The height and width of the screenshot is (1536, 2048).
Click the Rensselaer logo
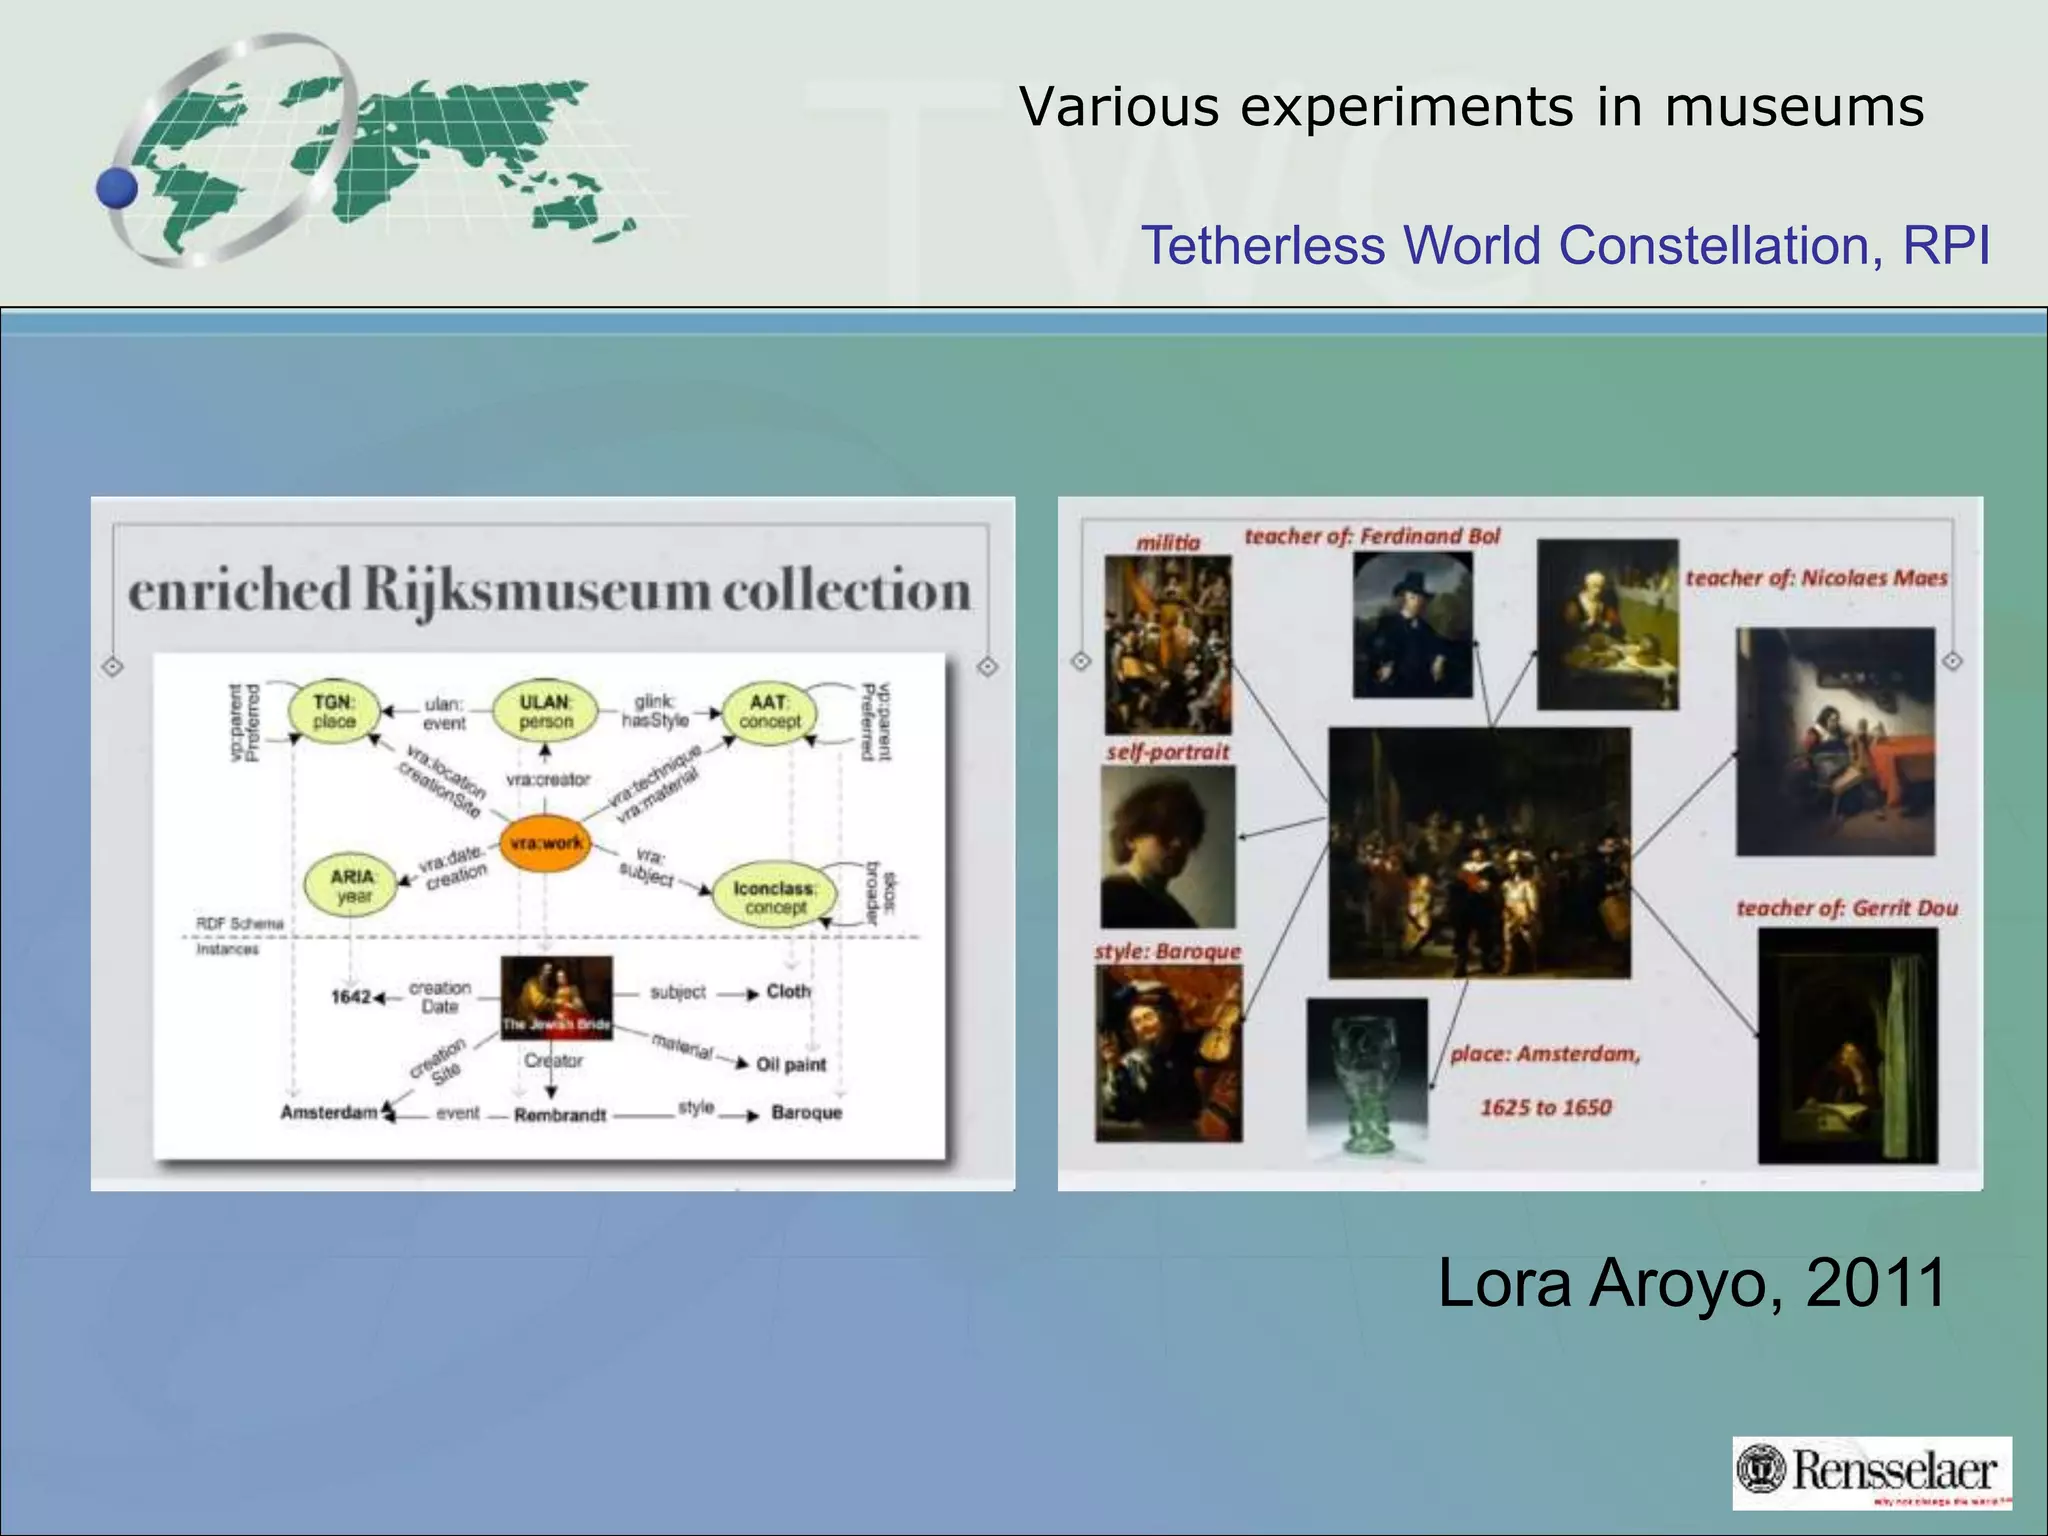[1872, 1472]
